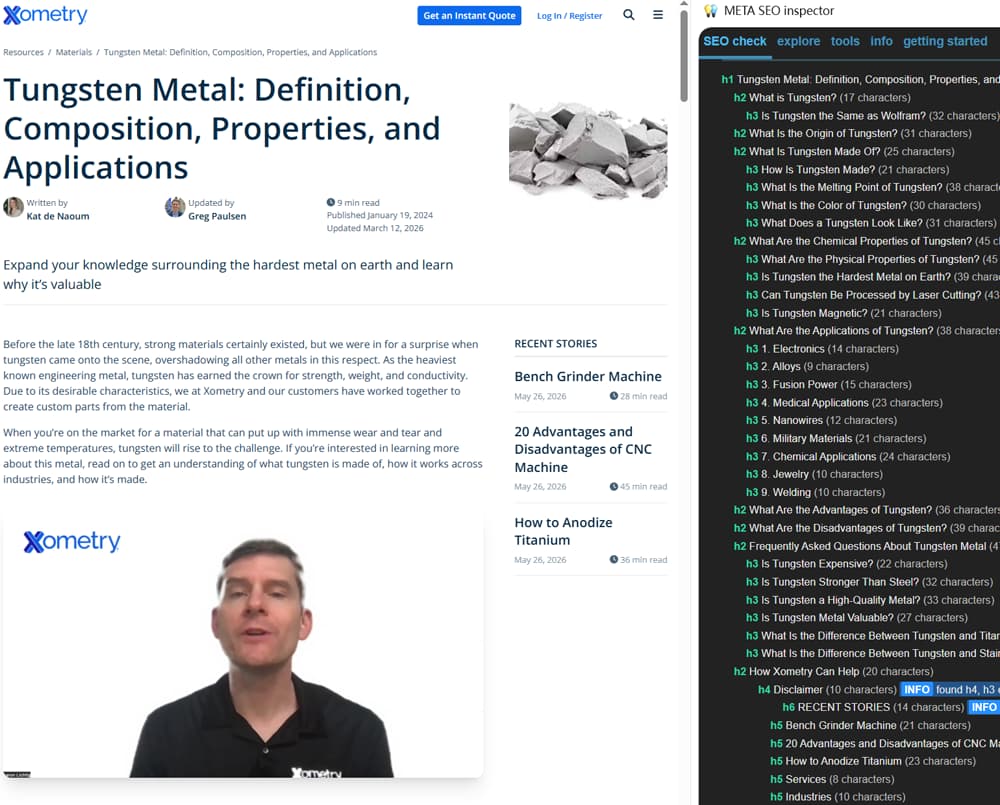Click the Xometry logo in header
Viewport: 1000px width, 805px height.
(x=45, y=15)
